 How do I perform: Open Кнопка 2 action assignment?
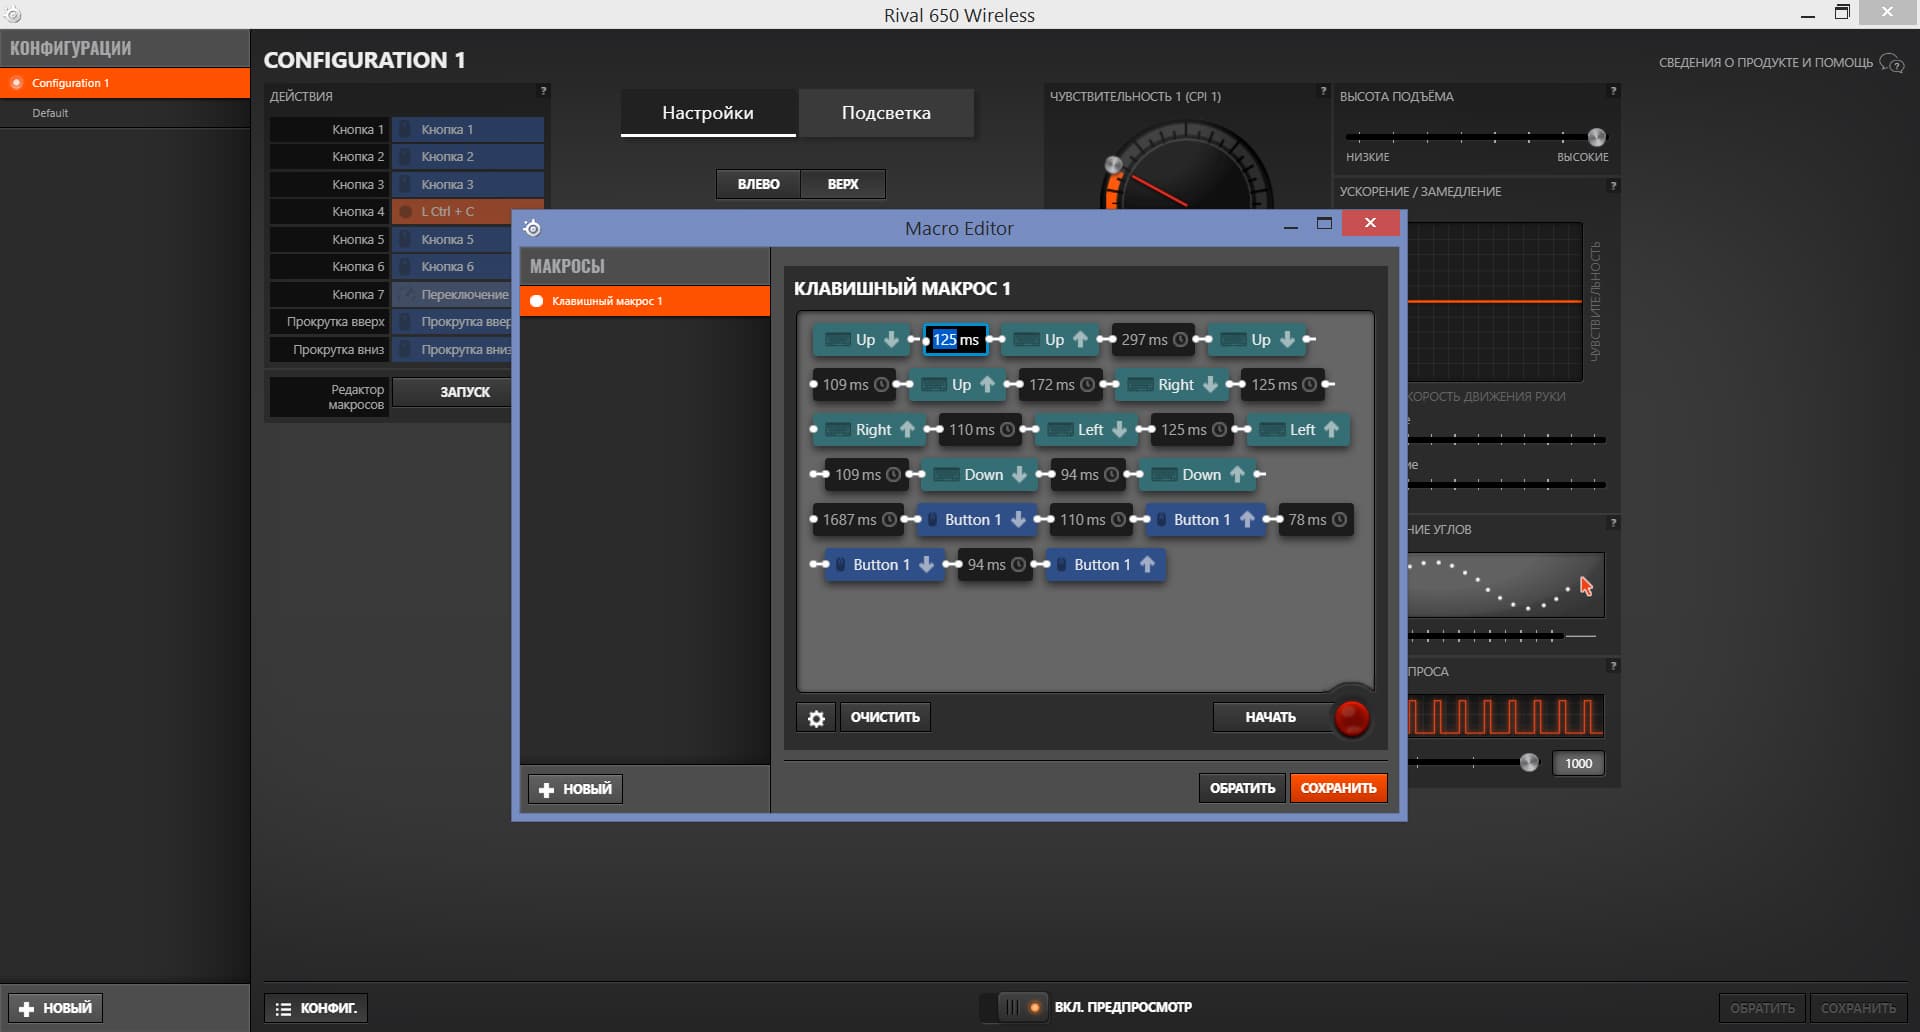tap(468, 157)
